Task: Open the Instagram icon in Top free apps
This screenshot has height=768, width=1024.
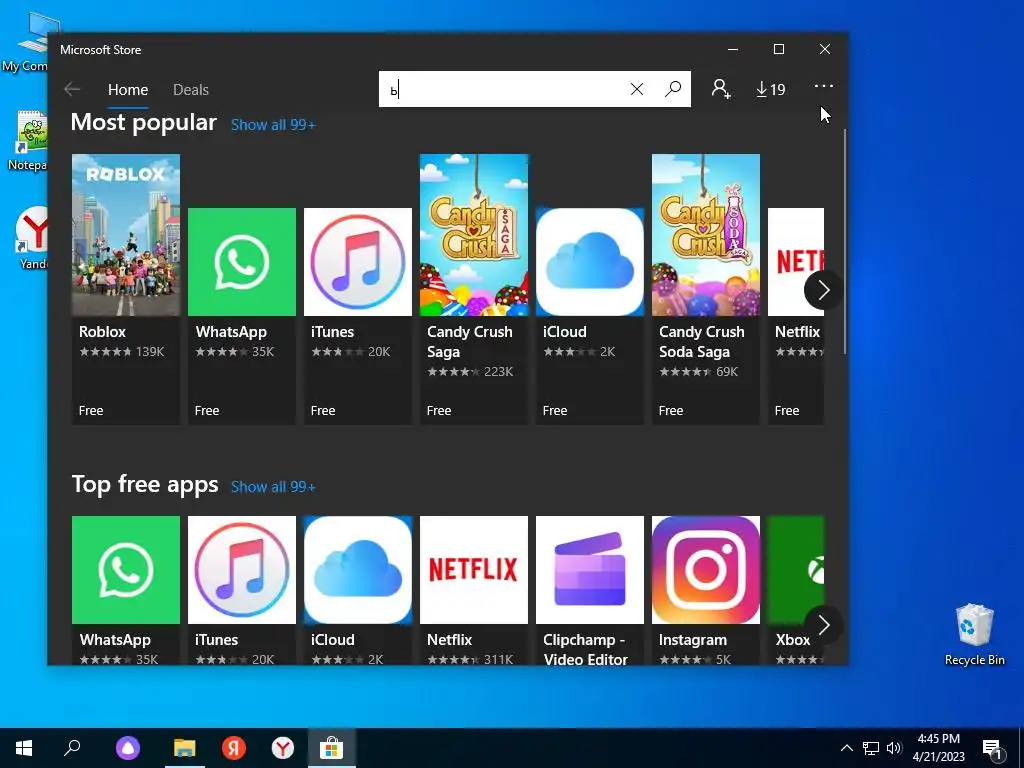Action: click(x=706, y=570)
